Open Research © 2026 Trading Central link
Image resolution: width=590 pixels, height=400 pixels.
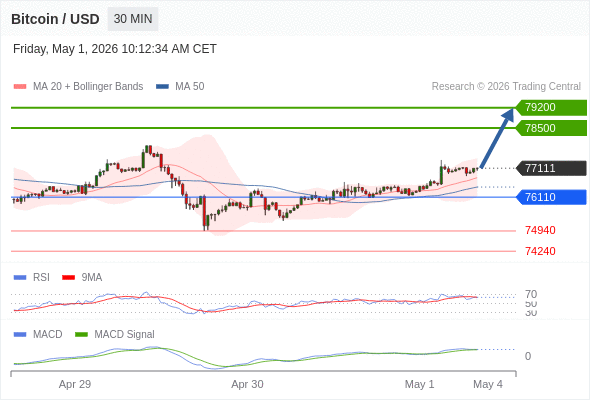(506, 87)
